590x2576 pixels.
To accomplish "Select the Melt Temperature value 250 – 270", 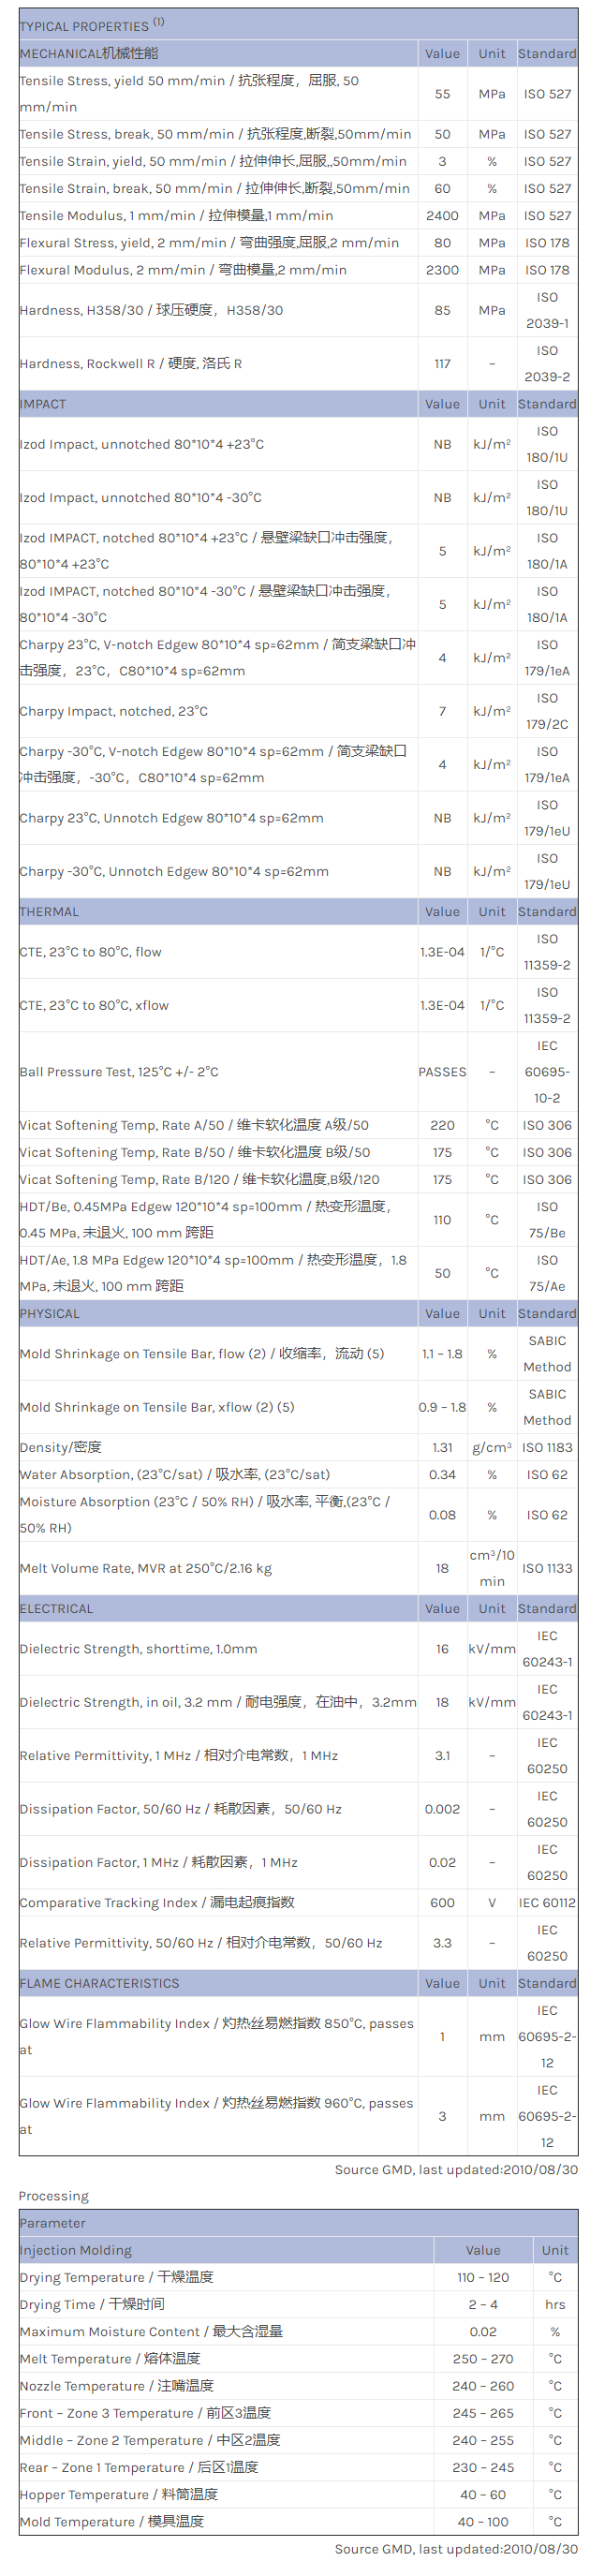I will (x=483, y=2358).
